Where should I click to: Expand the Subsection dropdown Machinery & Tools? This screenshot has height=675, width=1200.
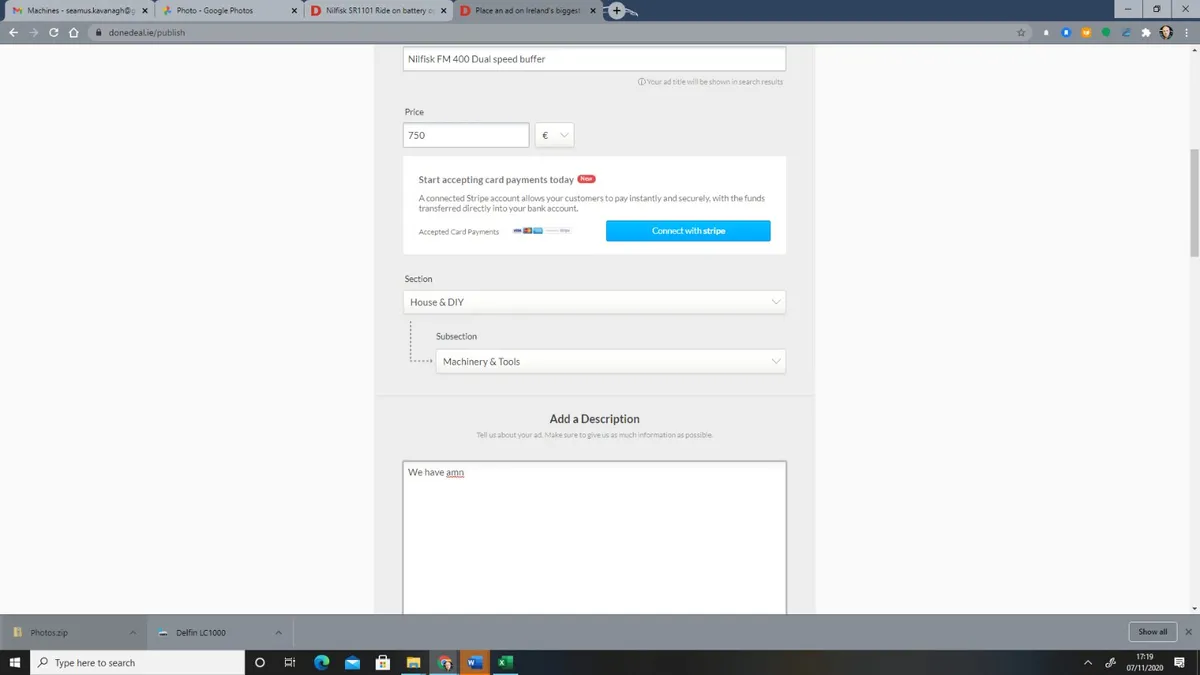(610, 361)
